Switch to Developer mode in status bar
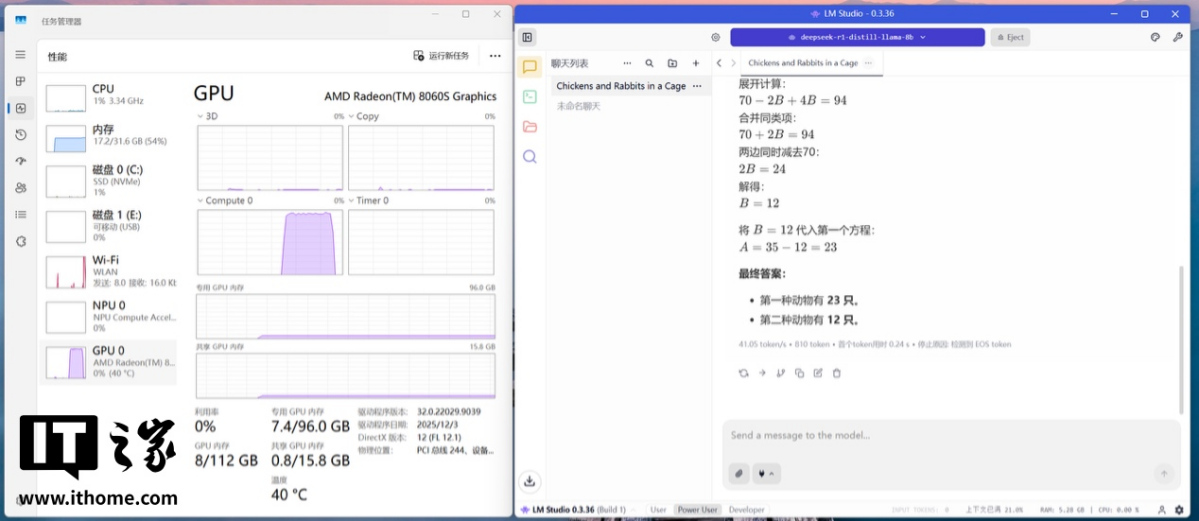 click(x=746, y=510)
